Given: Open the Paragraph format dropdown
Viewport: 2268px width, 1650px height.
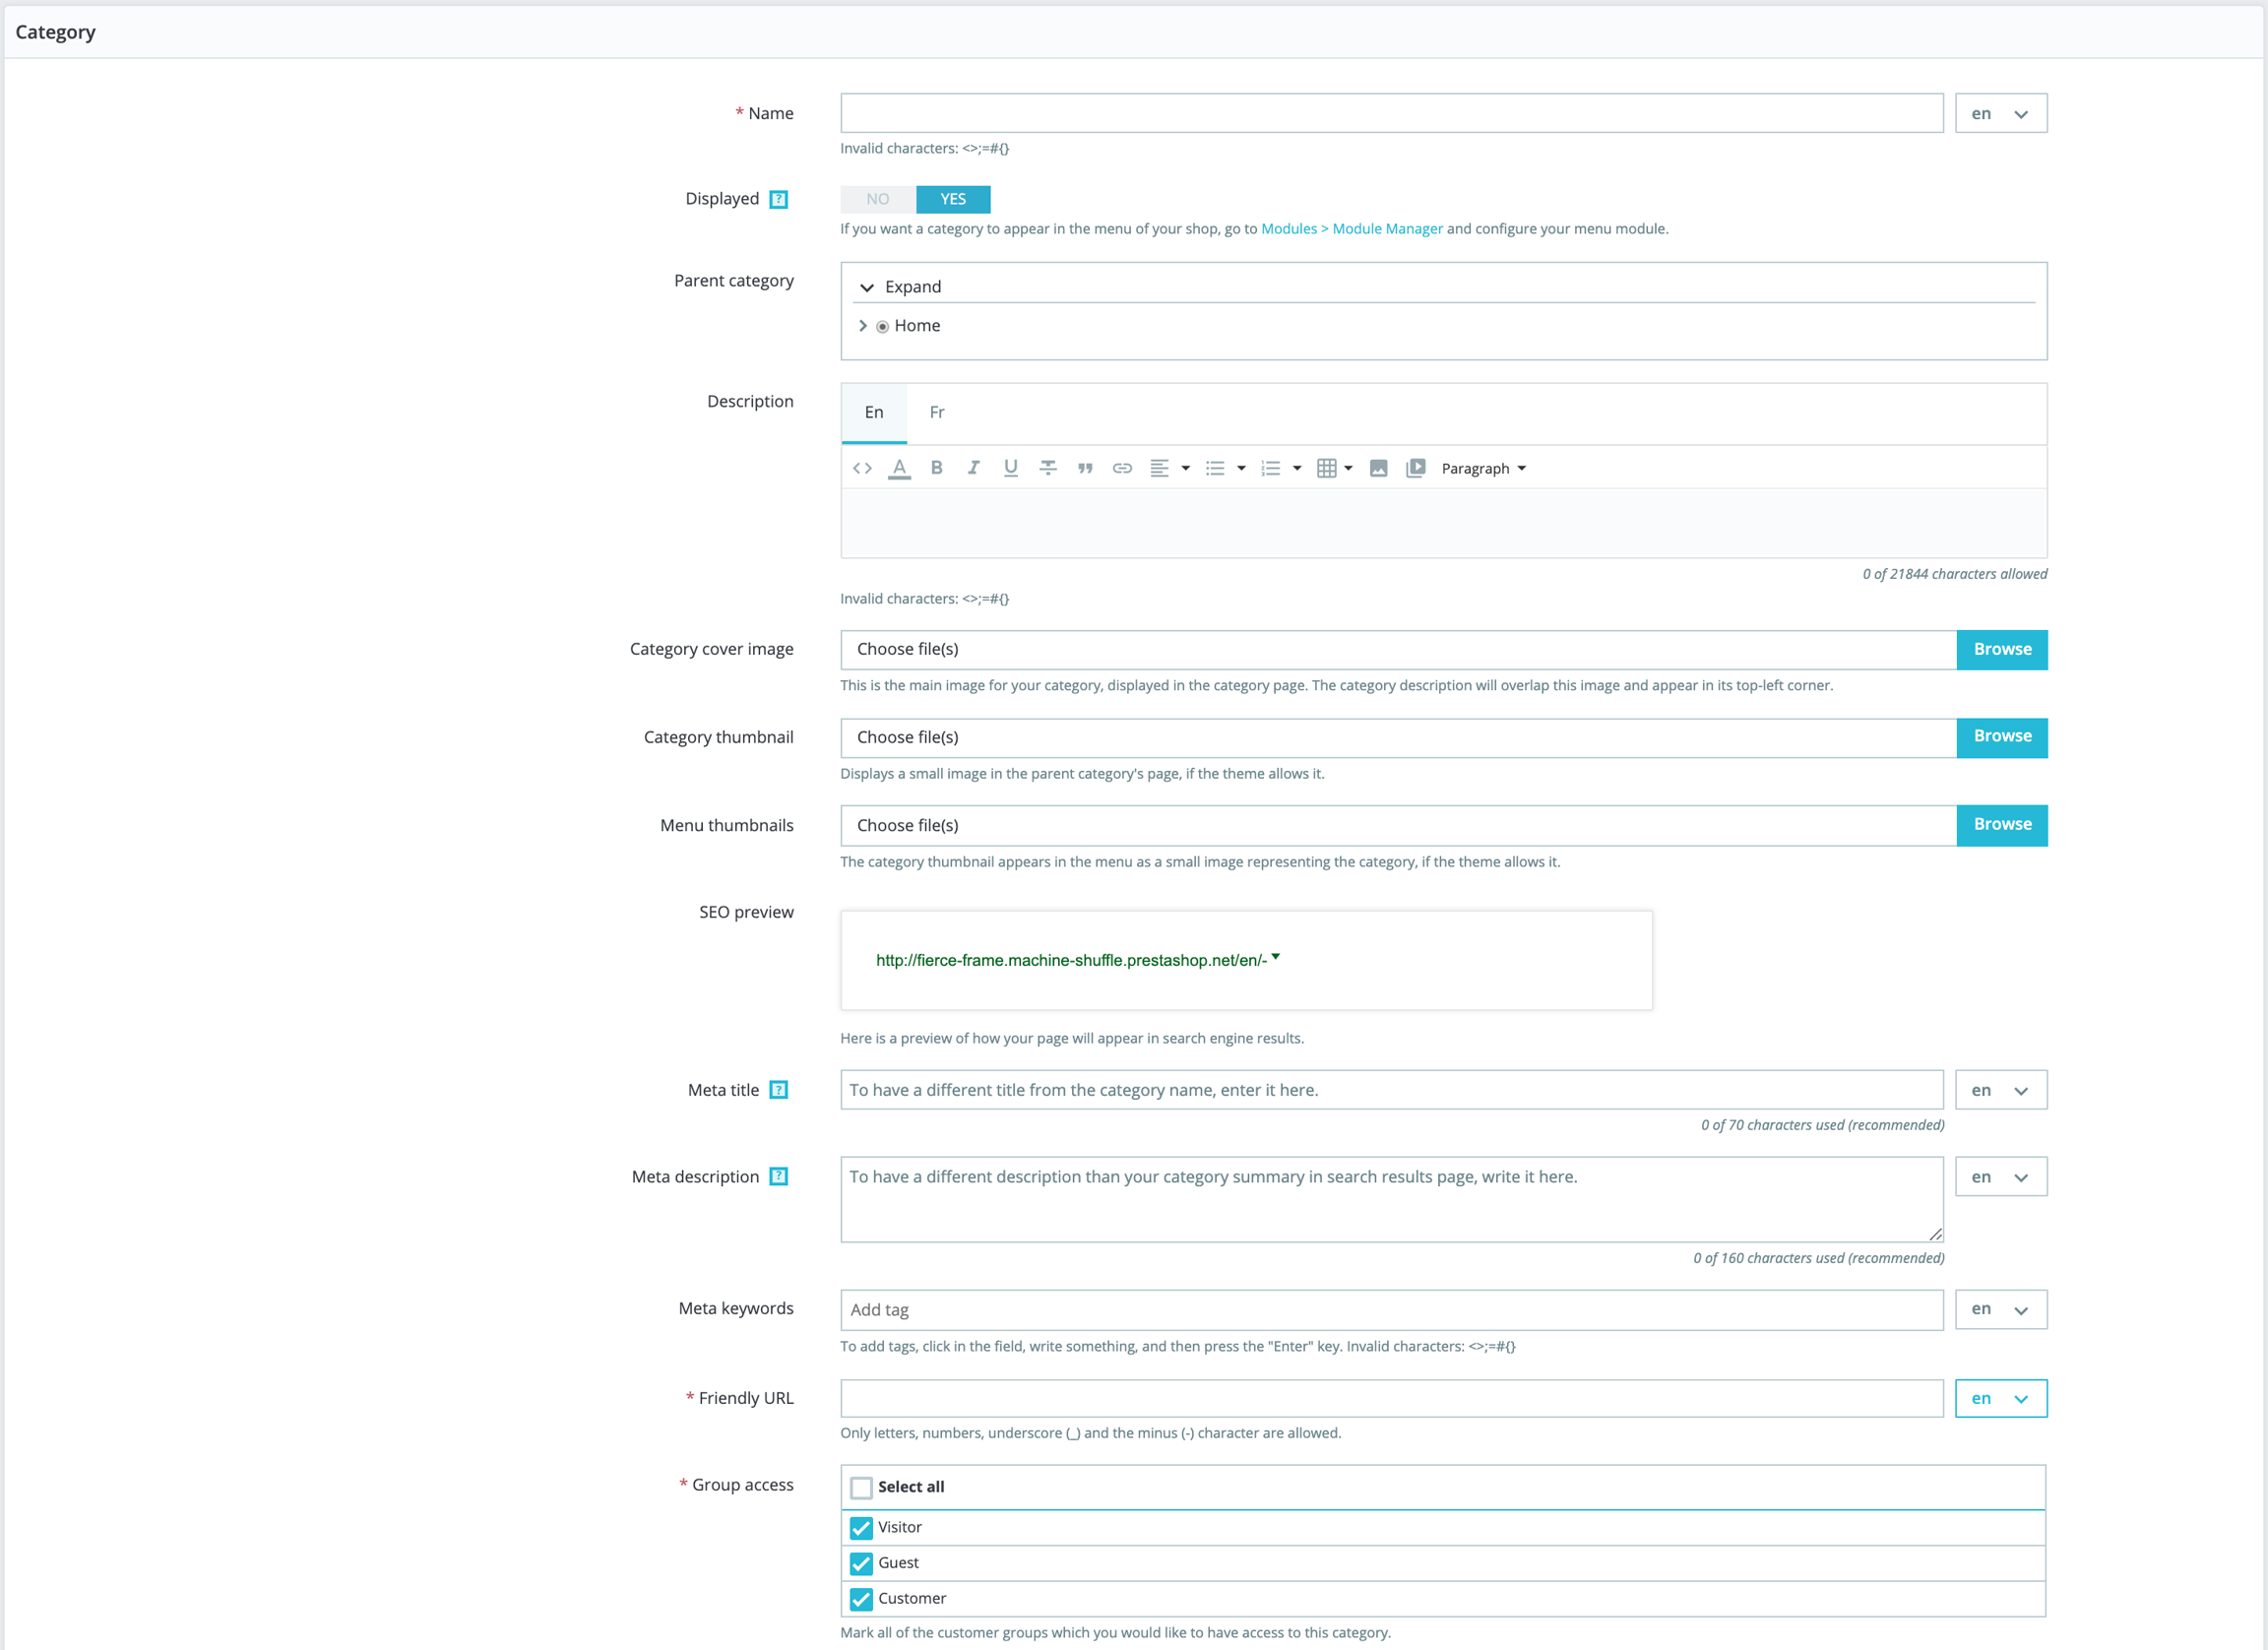Looking at the screenshot, I should [x=1483, y=468].
